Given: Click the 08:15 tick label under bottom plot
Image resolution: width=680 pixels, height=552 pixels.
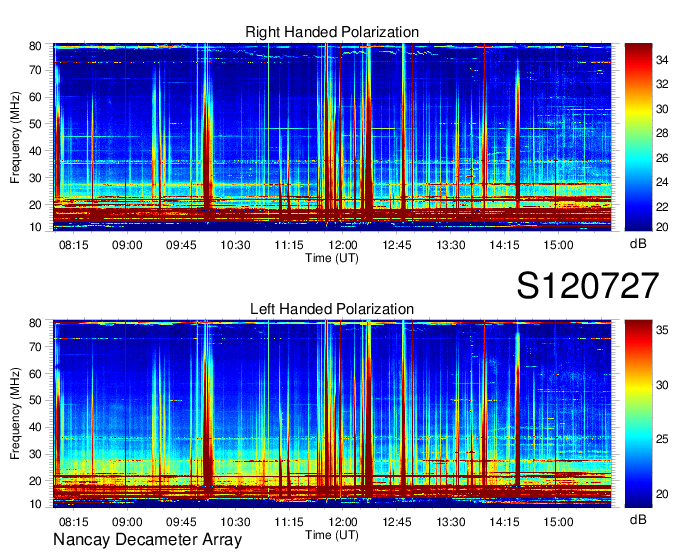Looking at the screenshot, I should coord(73,522).
